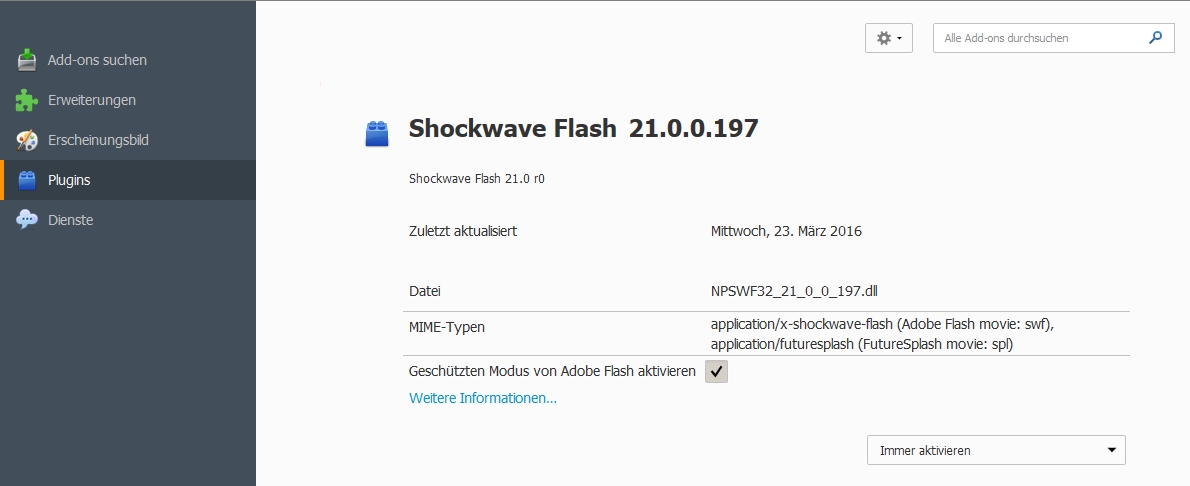Click the Add-ons suchen download icon
Screen dimensions: 1190x486
(x=28, y=60)
